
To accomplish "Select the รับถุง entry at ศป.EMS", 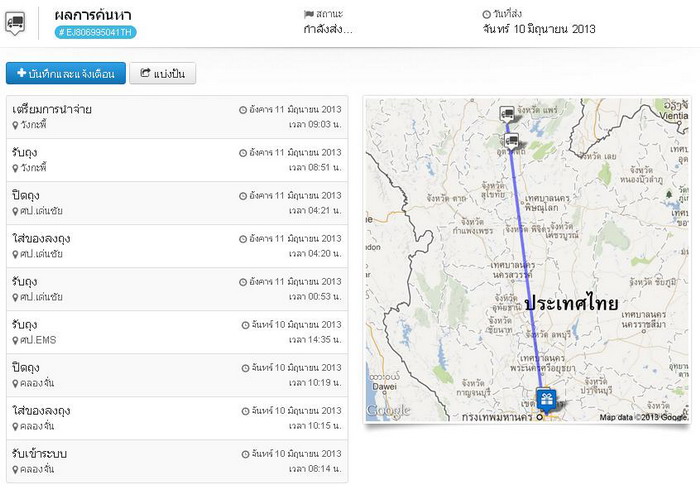I will (x=176, y=332).
